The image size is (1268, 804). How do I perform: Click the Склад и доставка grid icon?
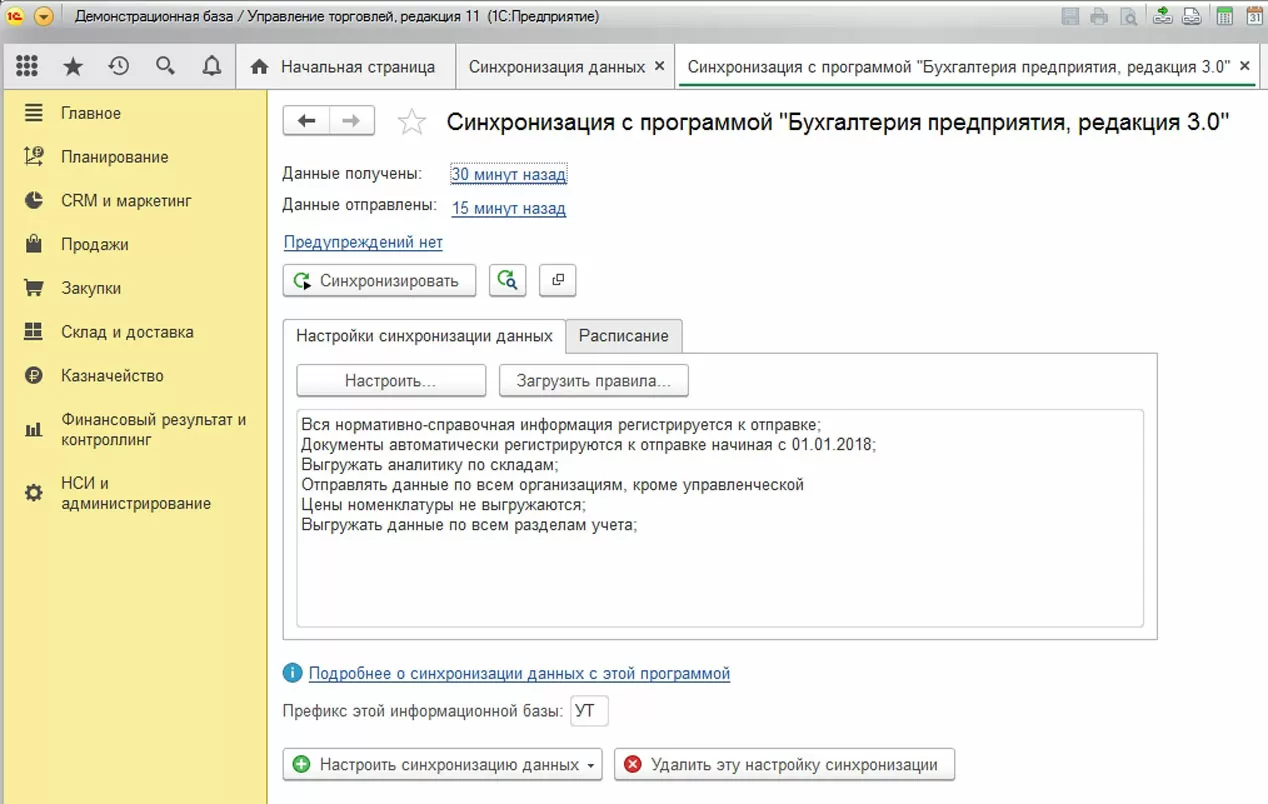(x=34, y=332)
